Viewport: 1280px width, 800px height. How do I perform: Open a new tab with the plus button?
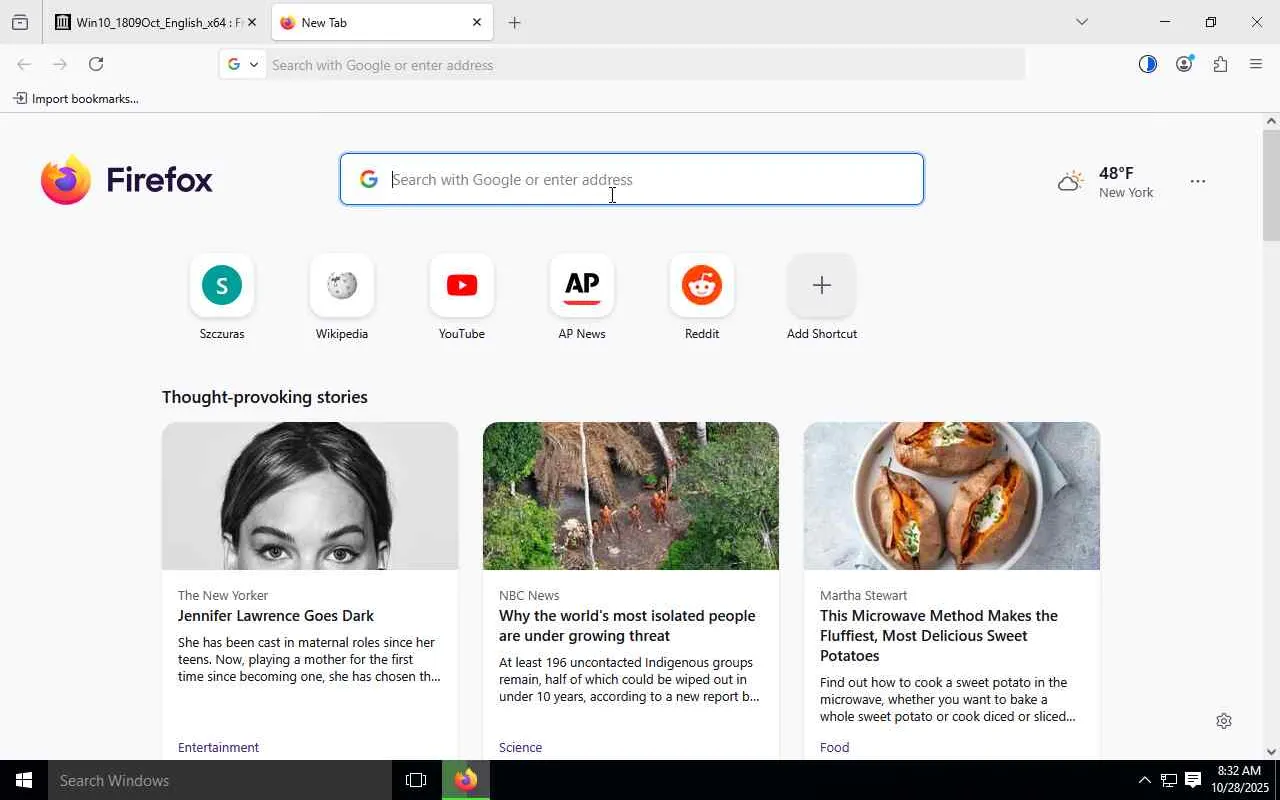pos(514,22)
